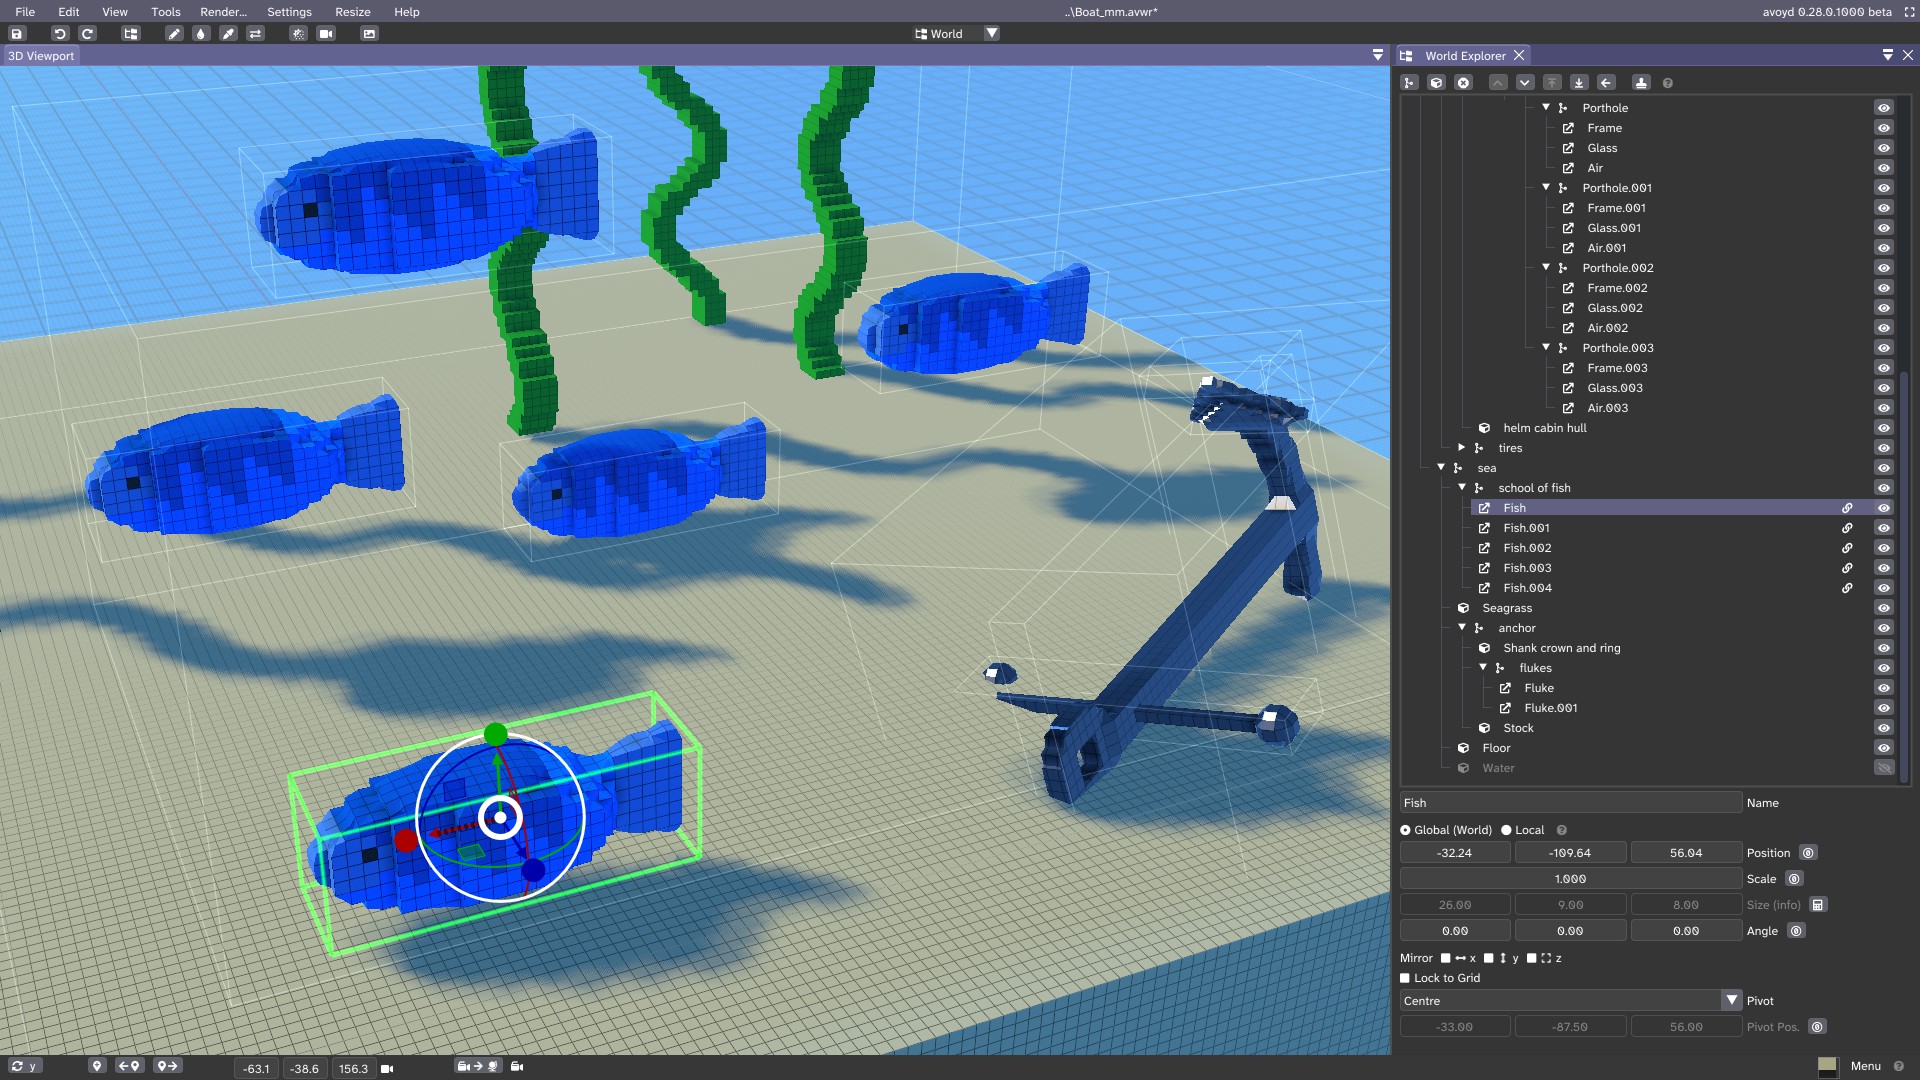
Task: Click the delete node X icon
Action: point(1463,83)
